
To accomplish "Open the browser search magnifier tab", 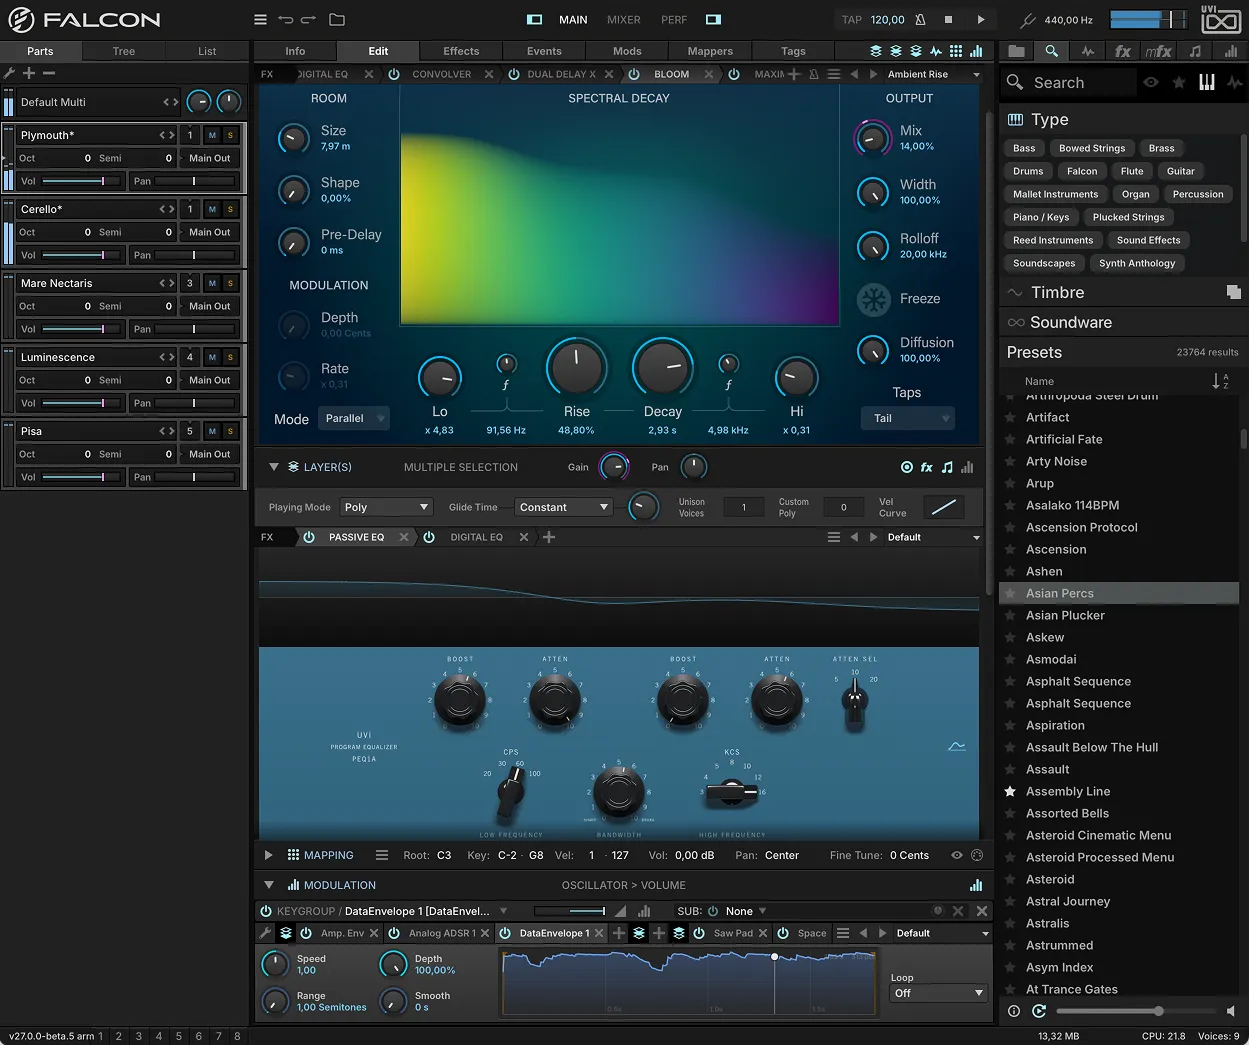I will [1052, 51].
